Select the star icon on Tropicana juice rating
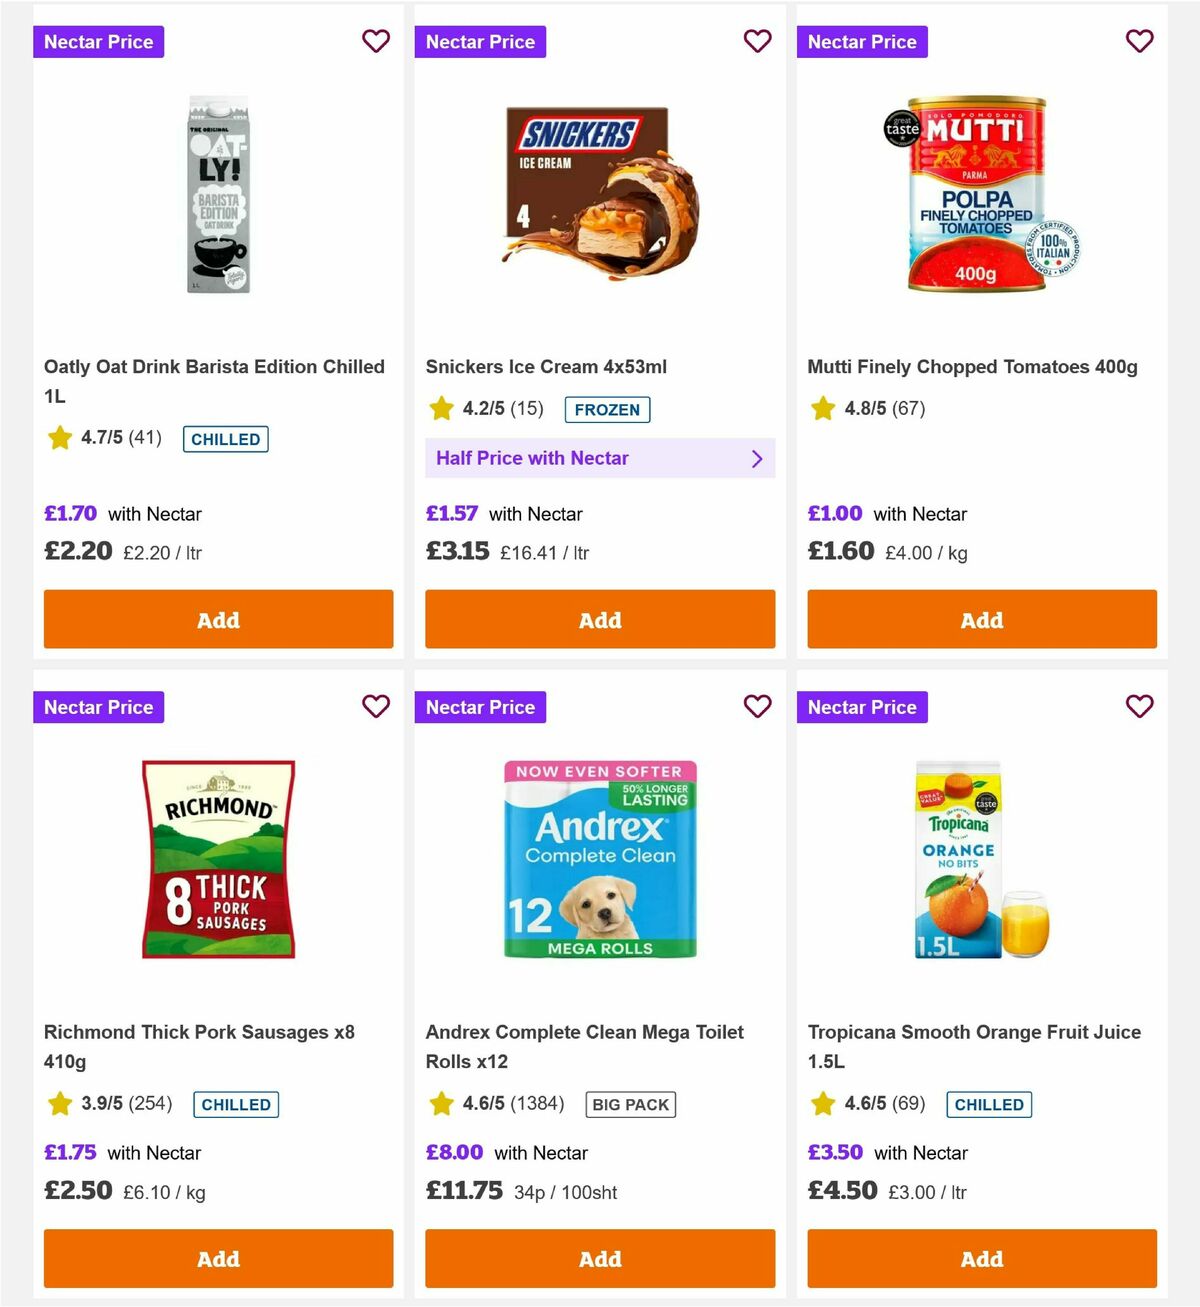The height and width of the screenshot is (1307, 1200). point(822,1103)
